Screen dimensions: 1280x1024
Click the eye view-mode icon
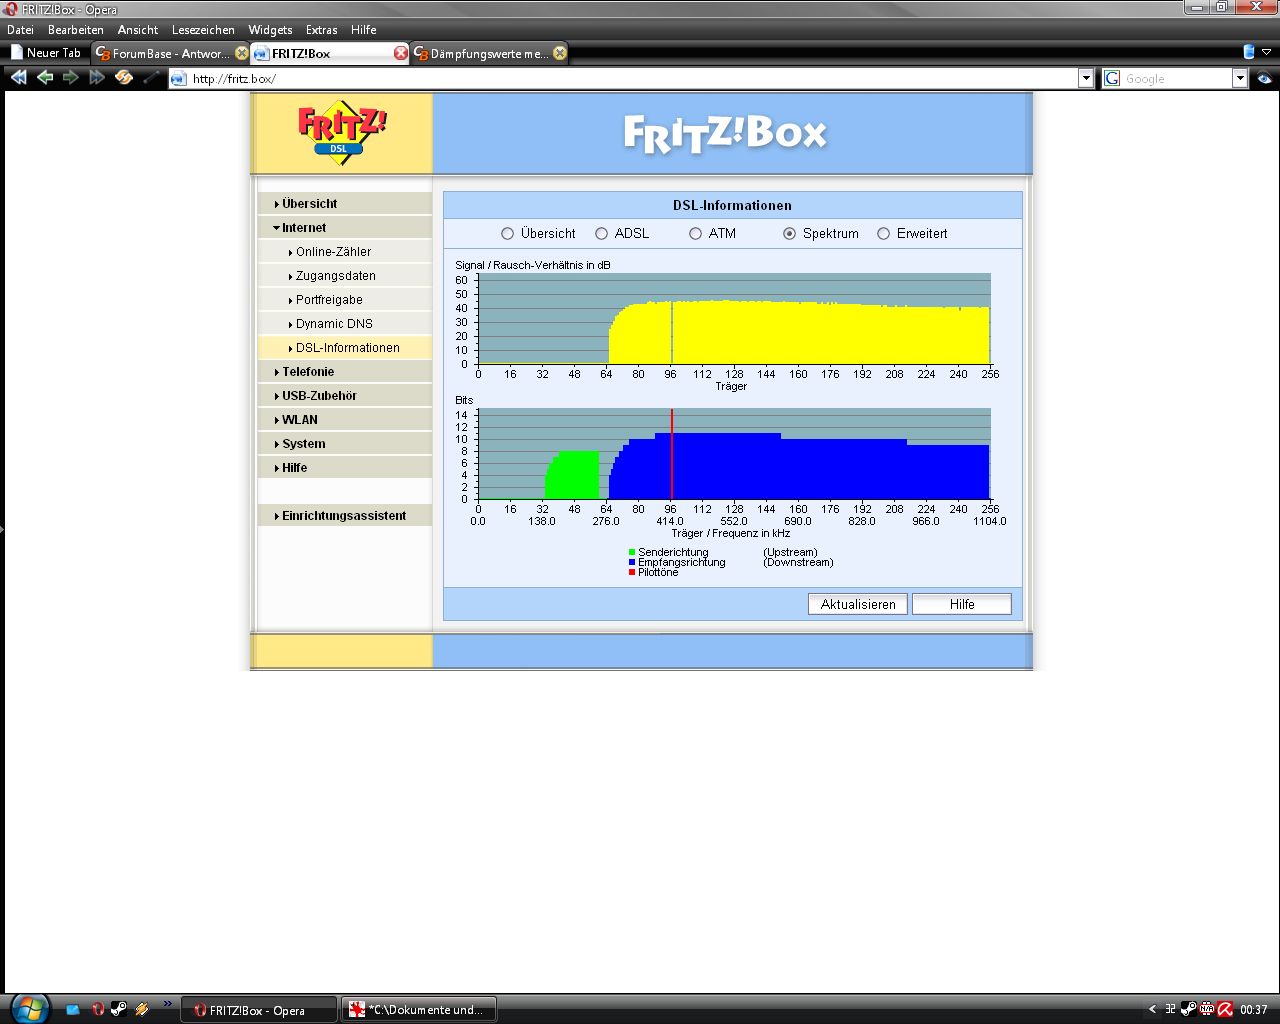point(1265,78)
